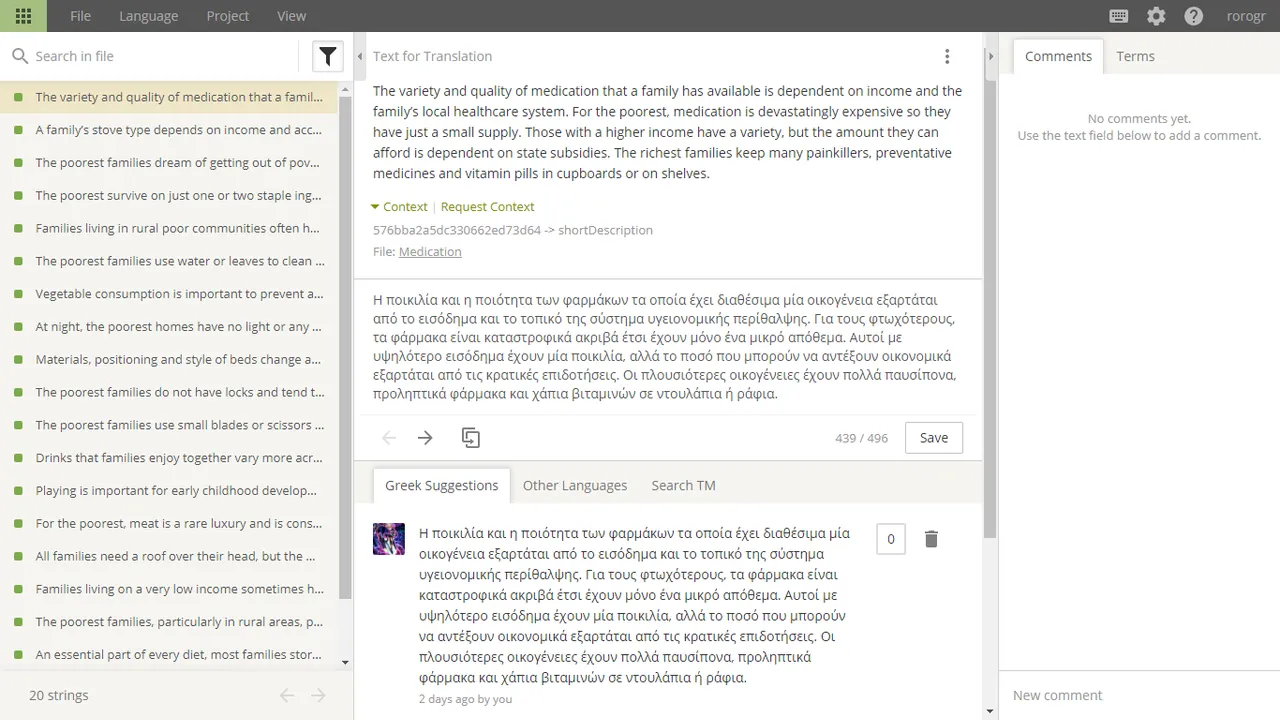
Task: Click the search magnifier icon
Action: click(x=20, y=56)
